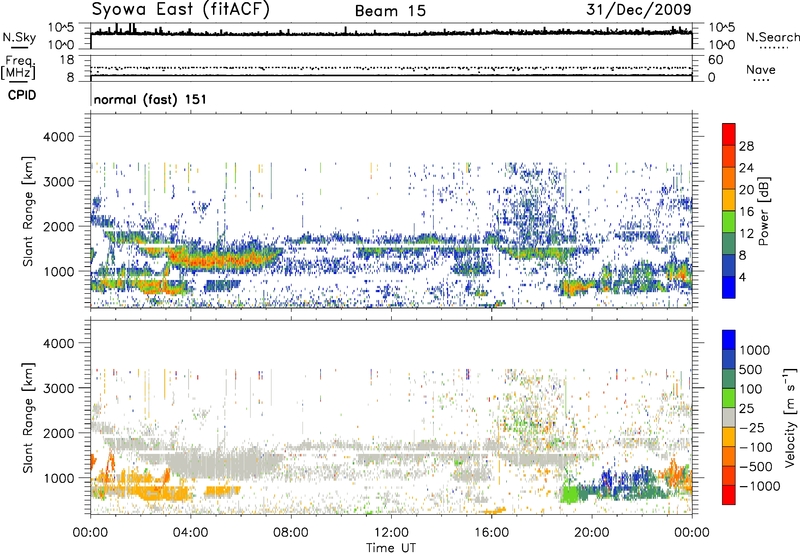Viewport: 800px width, 554px height.
Task: Click the 'normal (fast) 151' text
Action: coord(150,99)
